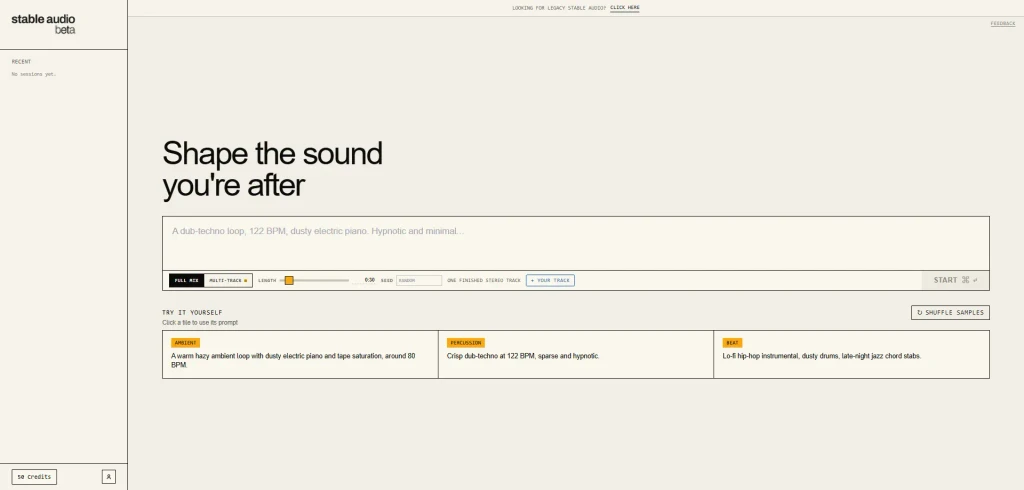Click the Start button
Viewport: 1024px width, 490px height.
[955, 280]
